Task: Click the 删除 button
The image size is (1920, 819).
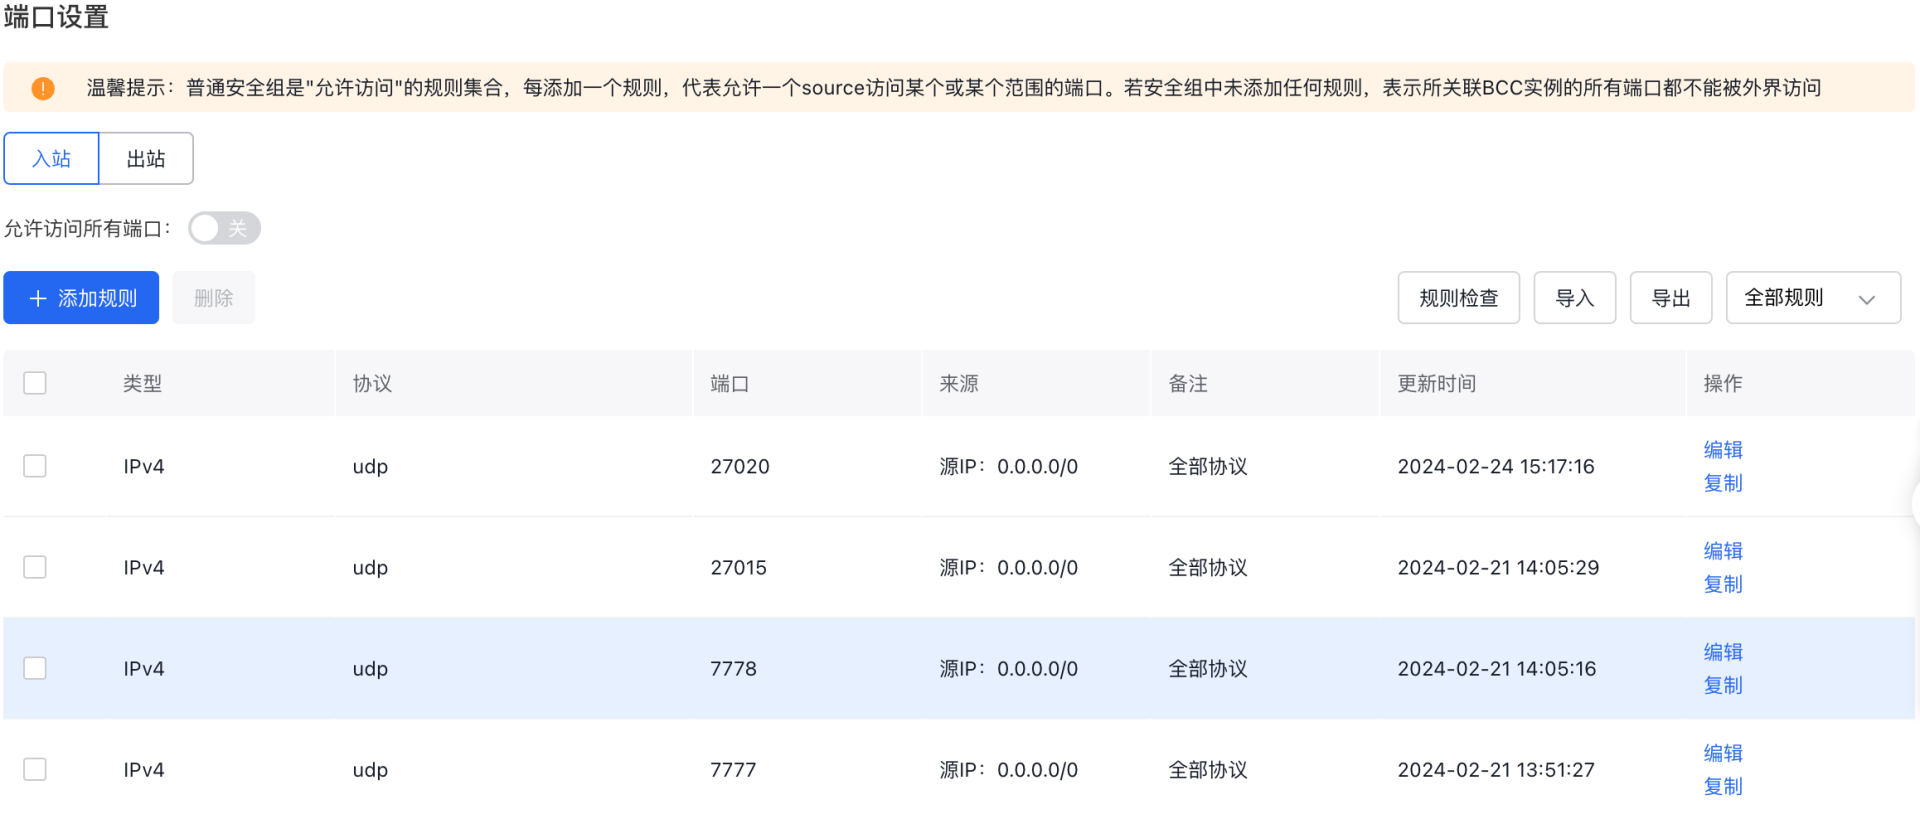Action: [x=213, y=298]
